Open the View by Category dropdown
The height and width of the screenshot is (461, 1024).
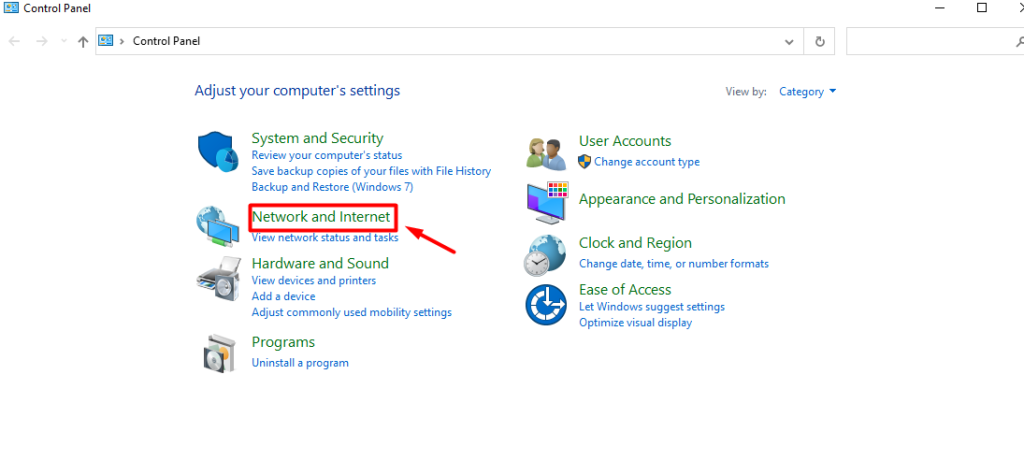pos(807,91)
